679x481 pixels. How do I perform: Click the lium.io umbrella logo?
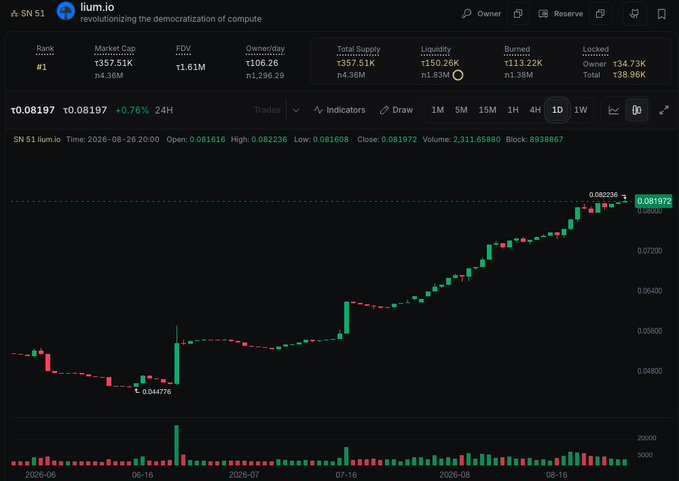[66, 11]
